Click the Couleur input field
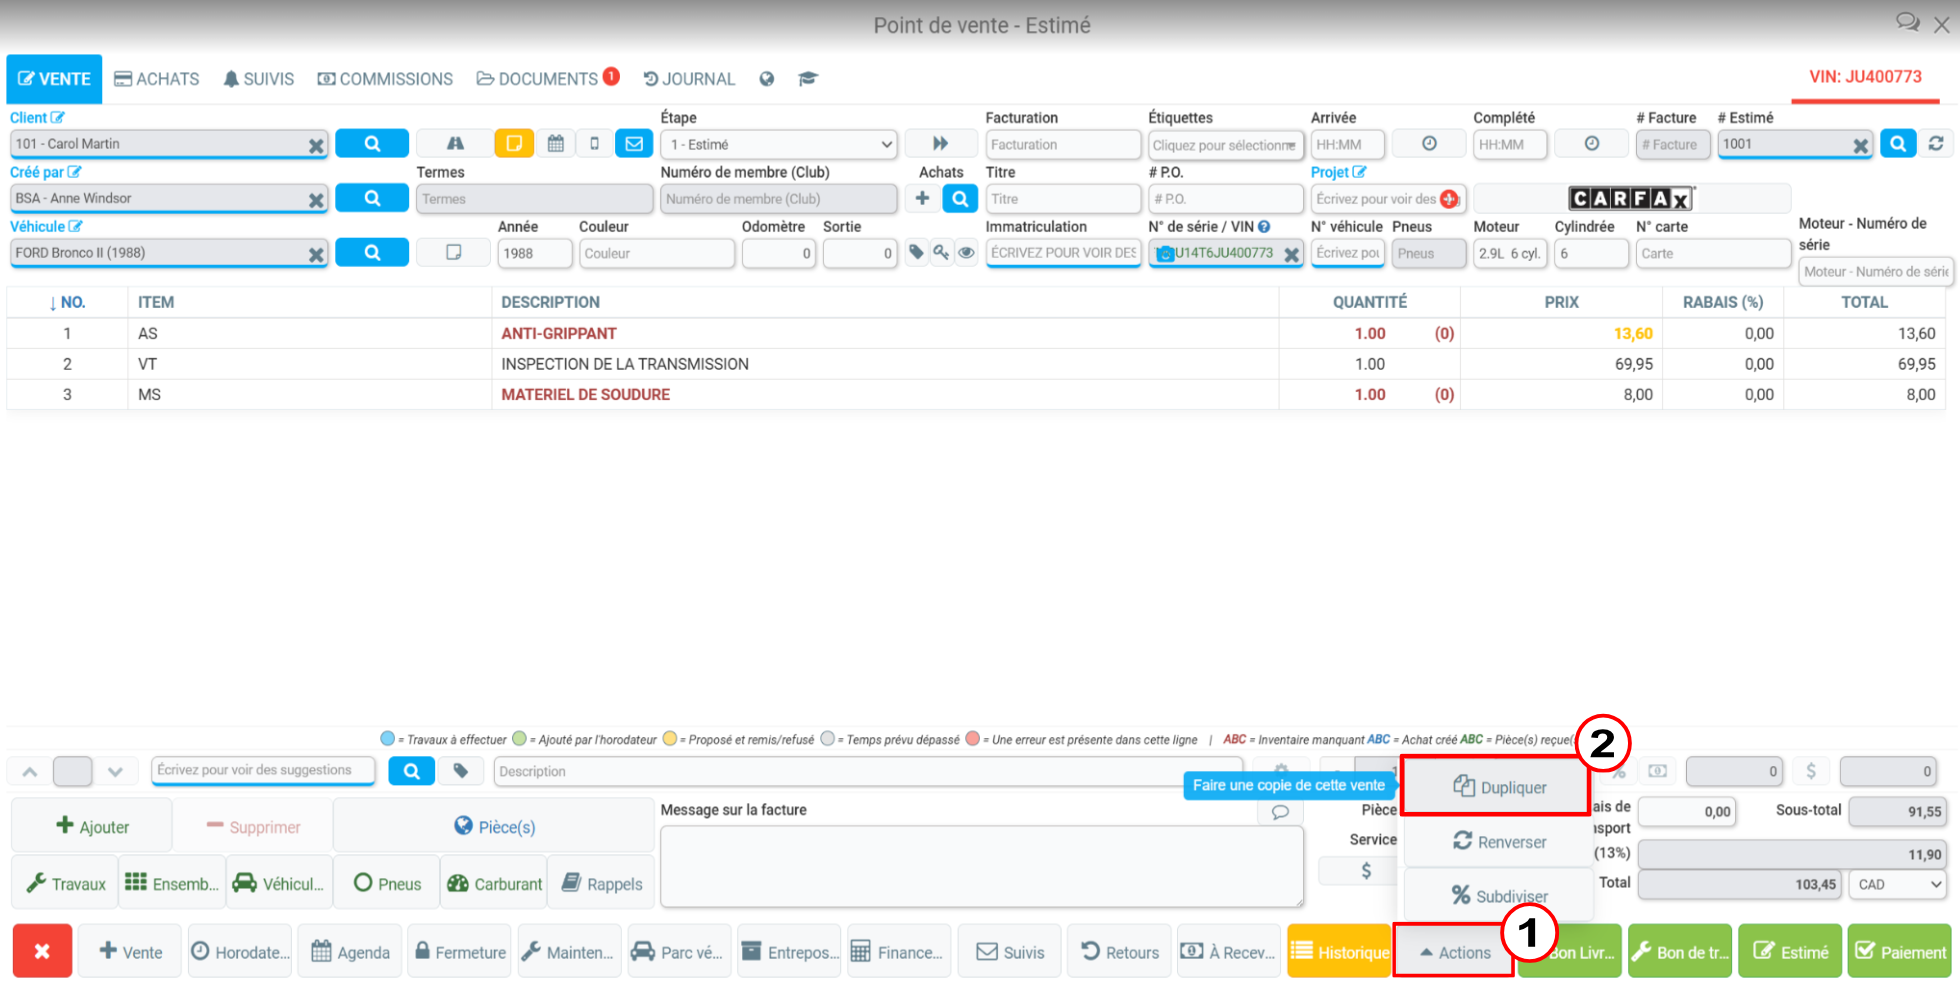Viewport: 1960px width, 989px height. pyautogui.click(x=656, y=253)
